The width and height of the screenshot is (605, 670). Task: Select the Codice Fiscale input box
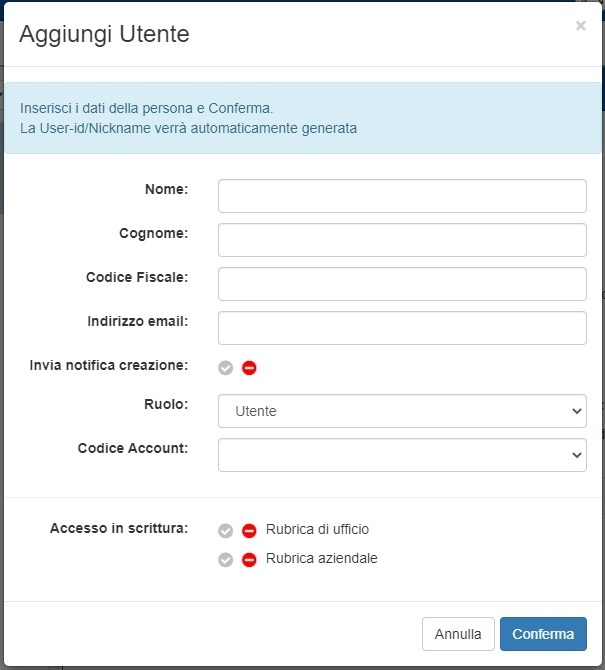[401, 284]
